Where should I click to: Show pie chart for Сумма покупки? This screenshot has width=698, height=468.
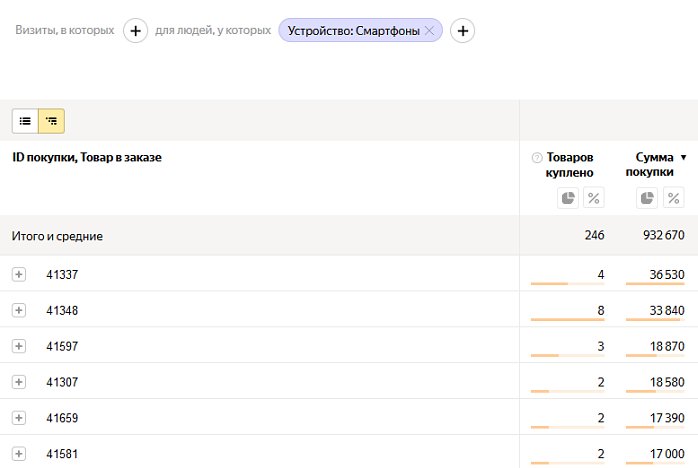647,198
